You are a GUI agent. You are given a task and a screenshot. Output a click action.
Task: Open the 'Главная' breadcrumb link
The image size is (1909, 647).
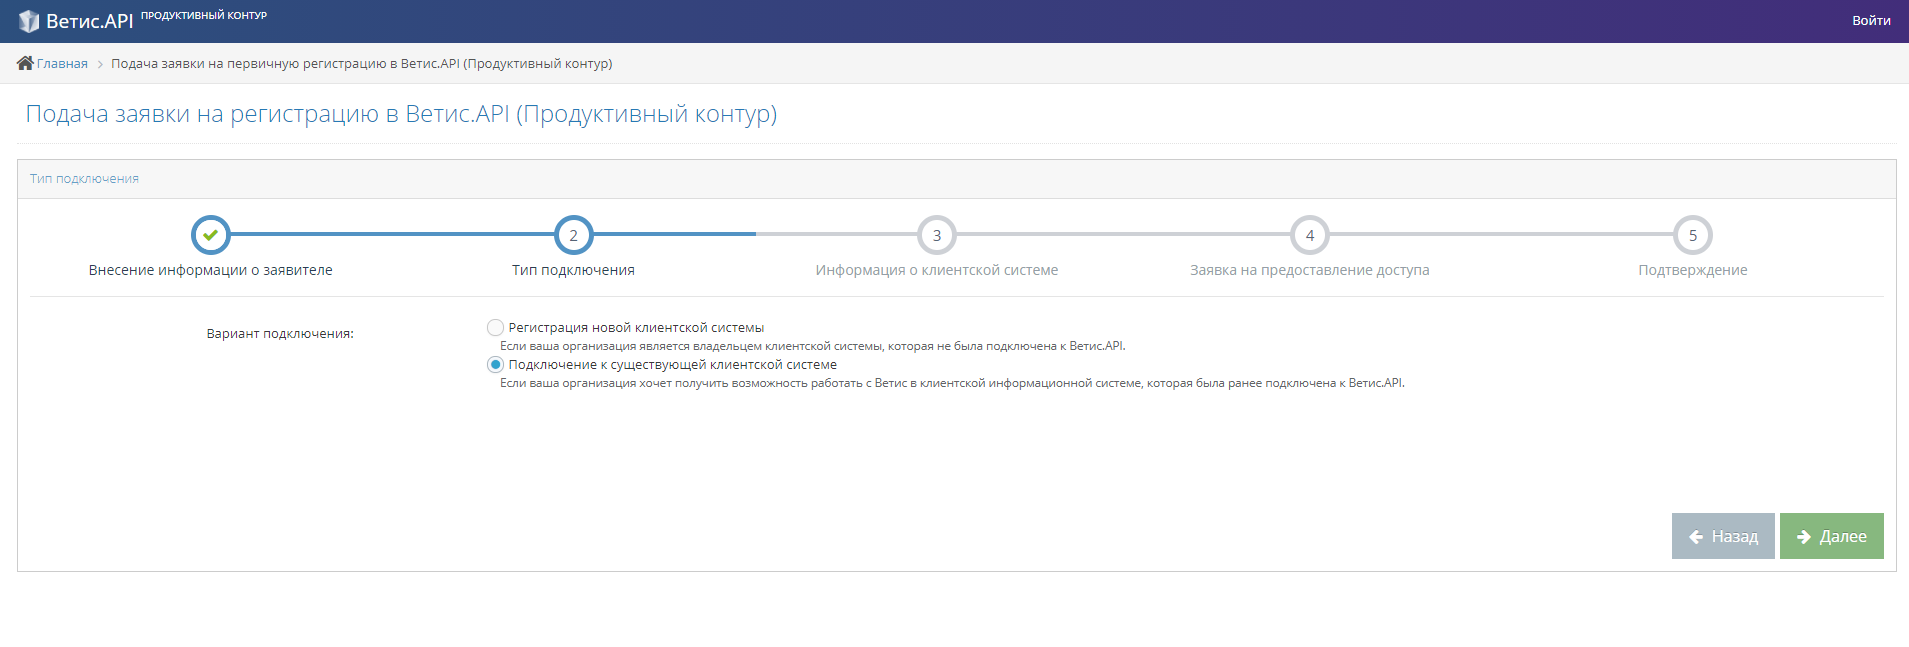pyautogui.click(x=62, y=64)
